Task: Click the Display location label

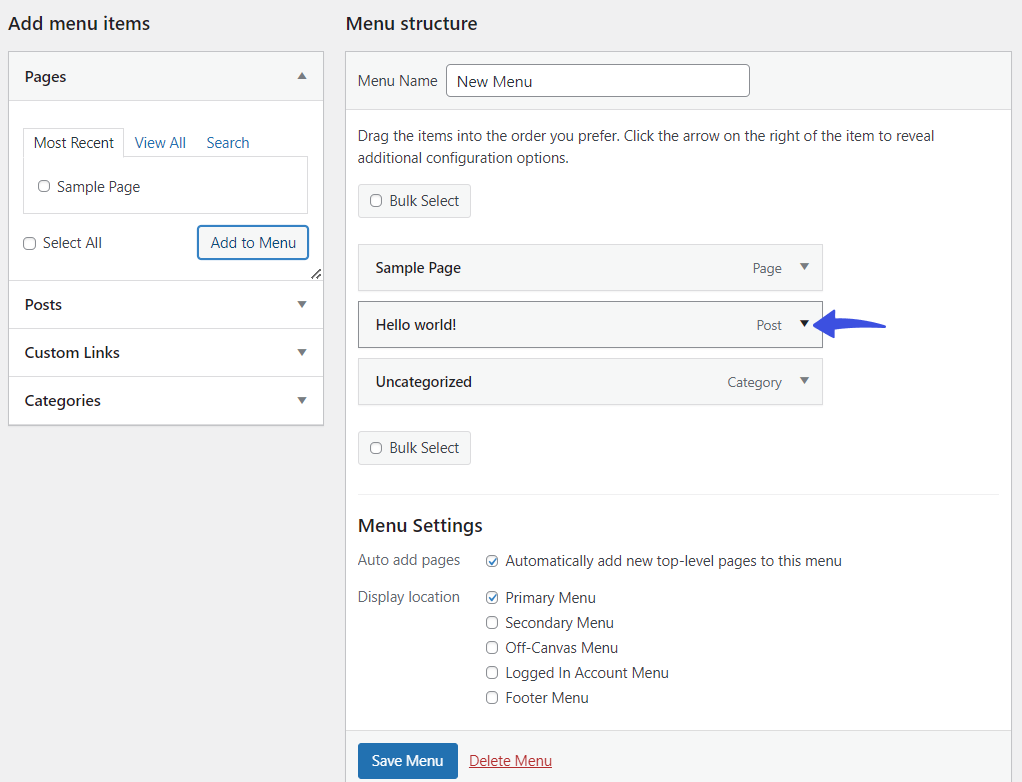Action: [409, 597]
